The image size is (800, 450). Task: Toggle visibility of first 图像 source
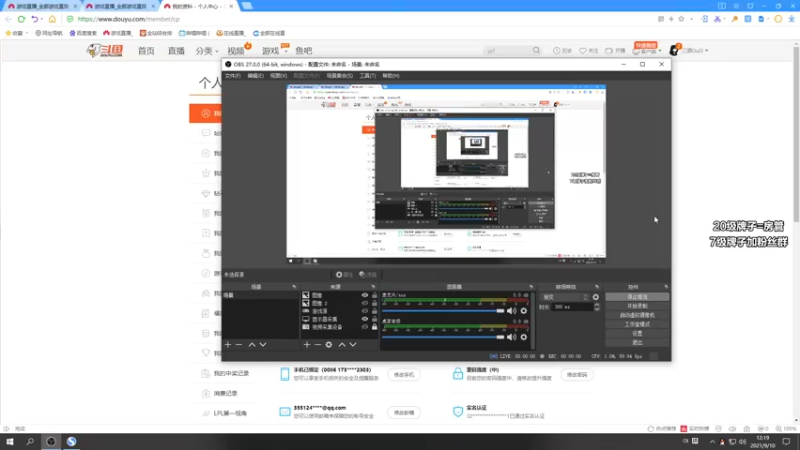click(365, 295)
